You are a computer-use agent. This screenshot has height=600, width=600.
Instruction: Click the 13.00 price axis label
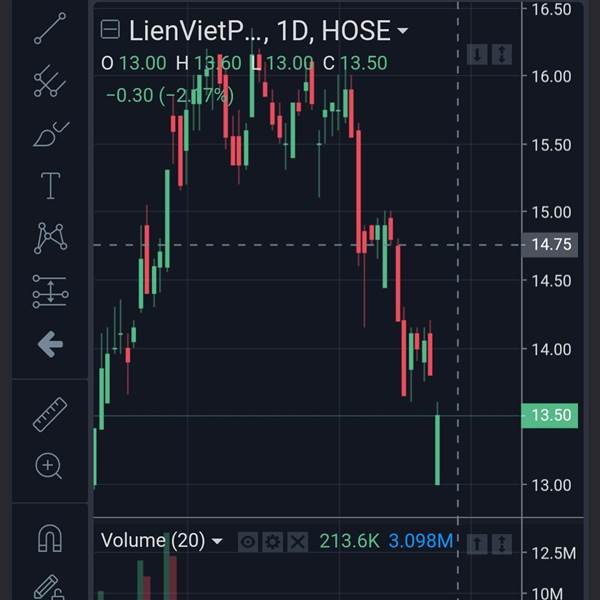pyautogui.click(x=551, y=485)
